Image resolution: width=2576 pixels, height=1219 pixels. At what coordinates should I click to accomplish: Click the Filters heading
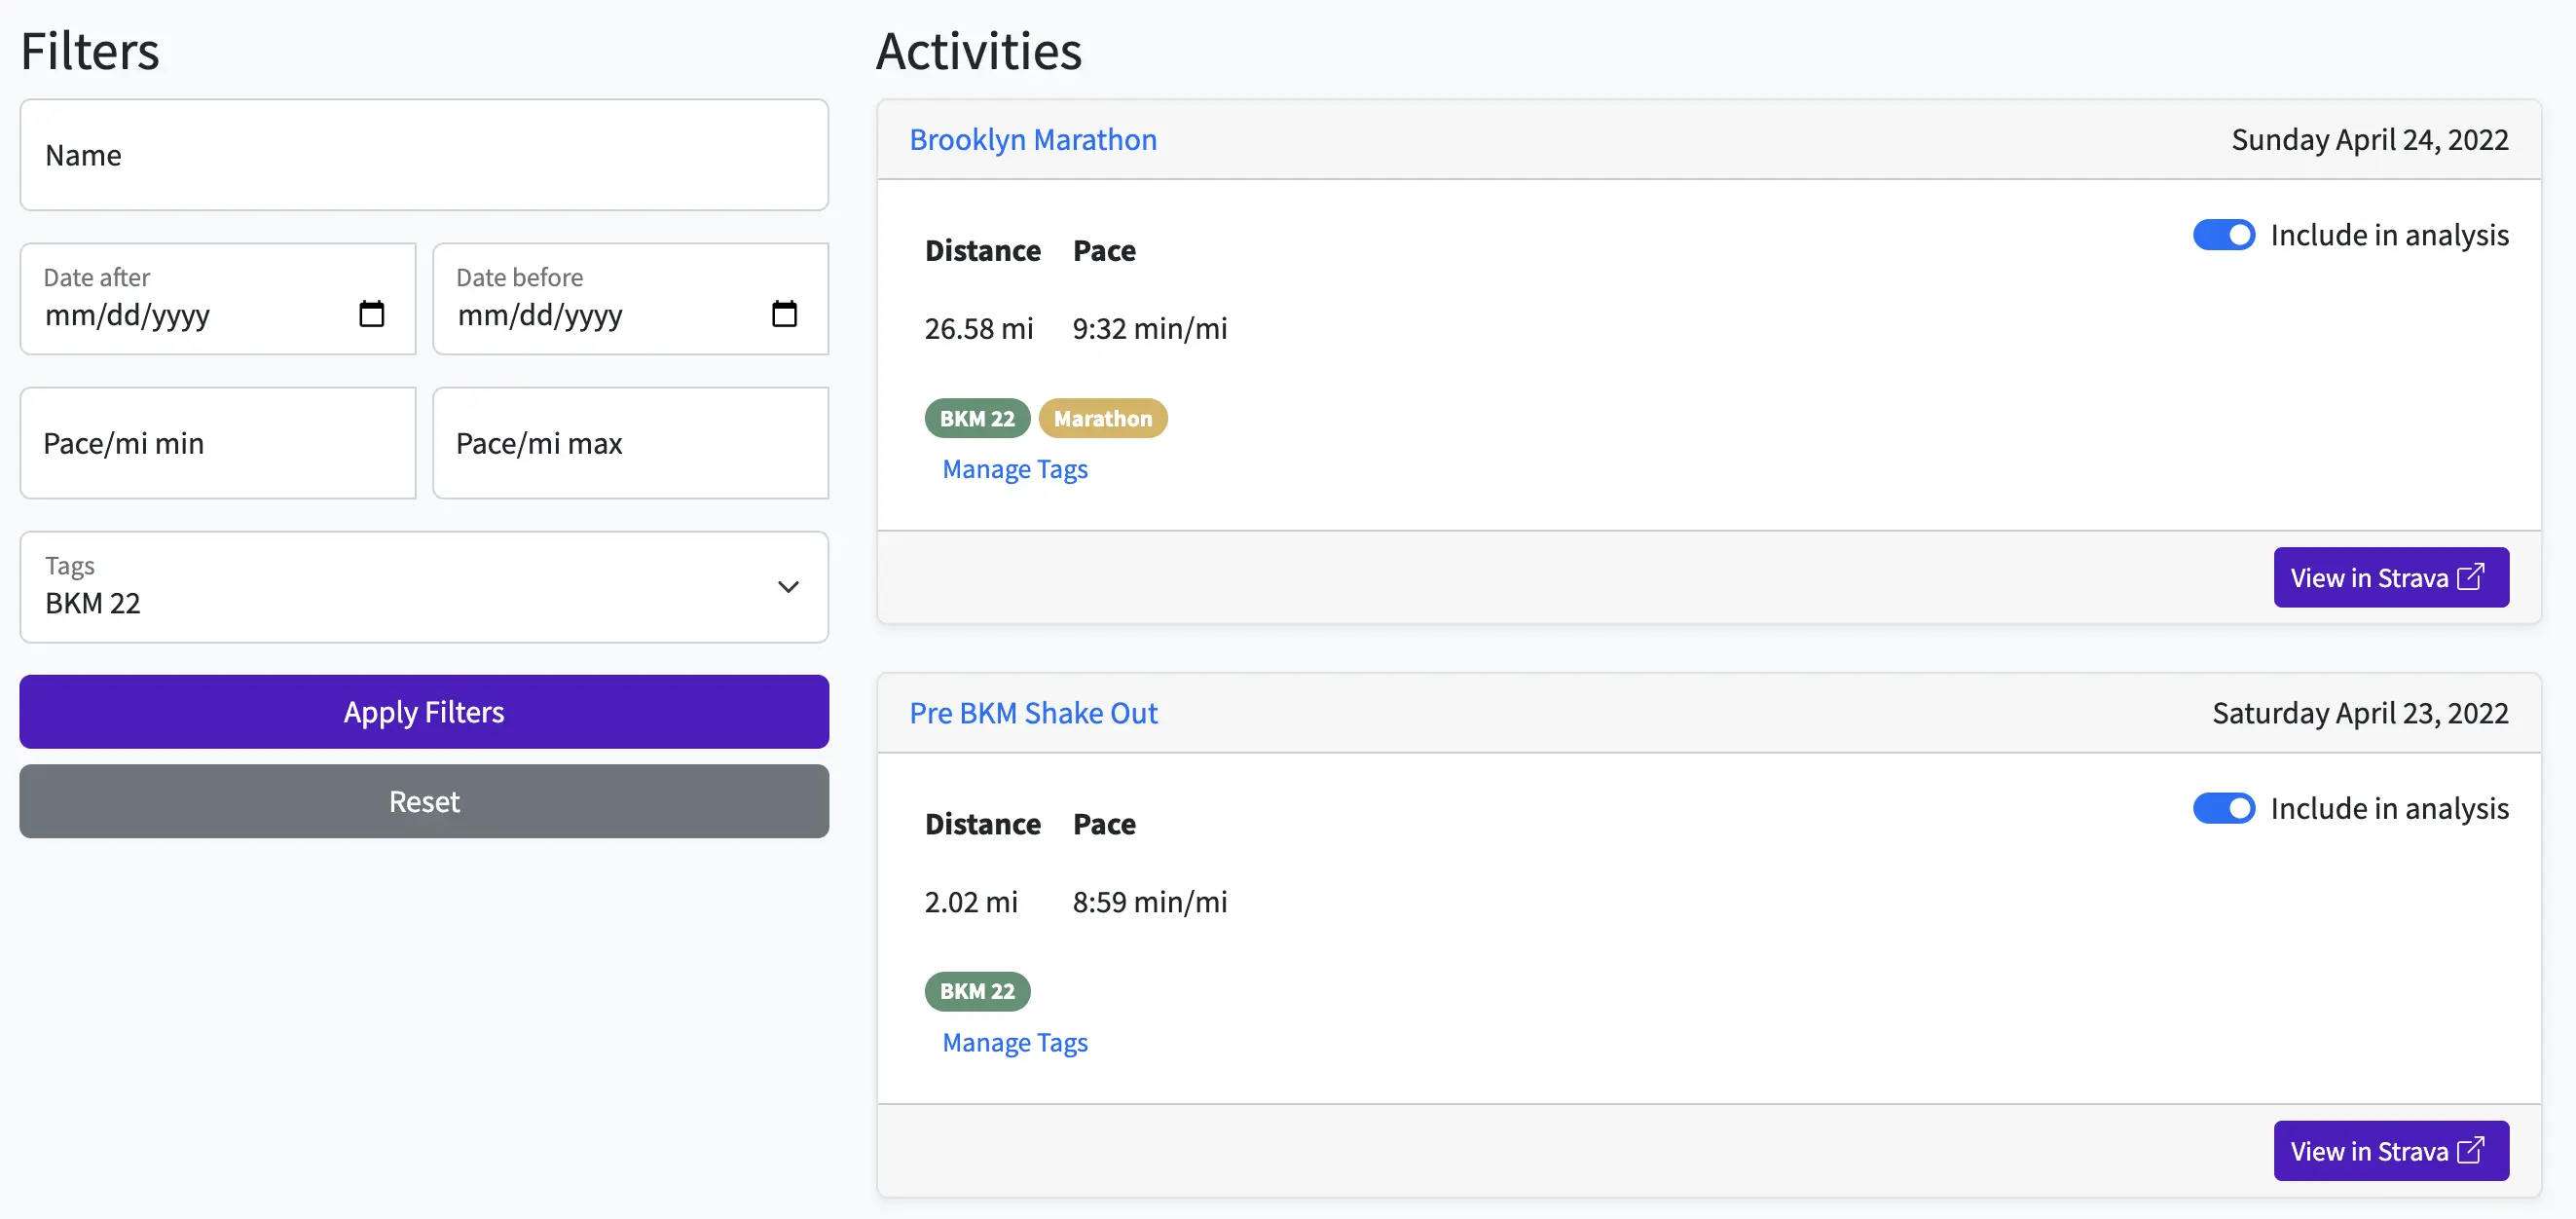[x=90, y=51]
